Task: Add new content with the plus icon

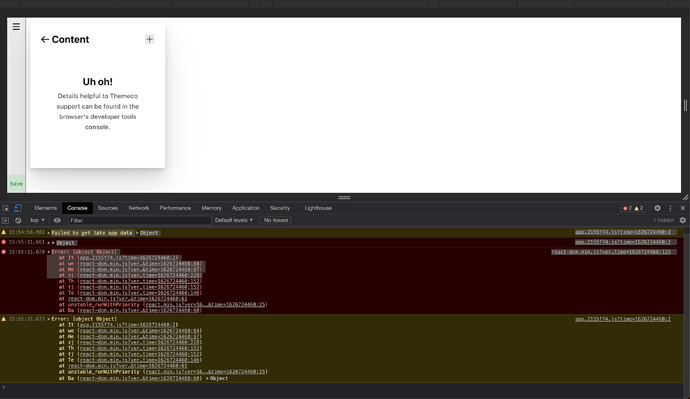Action: click(150, 39)
